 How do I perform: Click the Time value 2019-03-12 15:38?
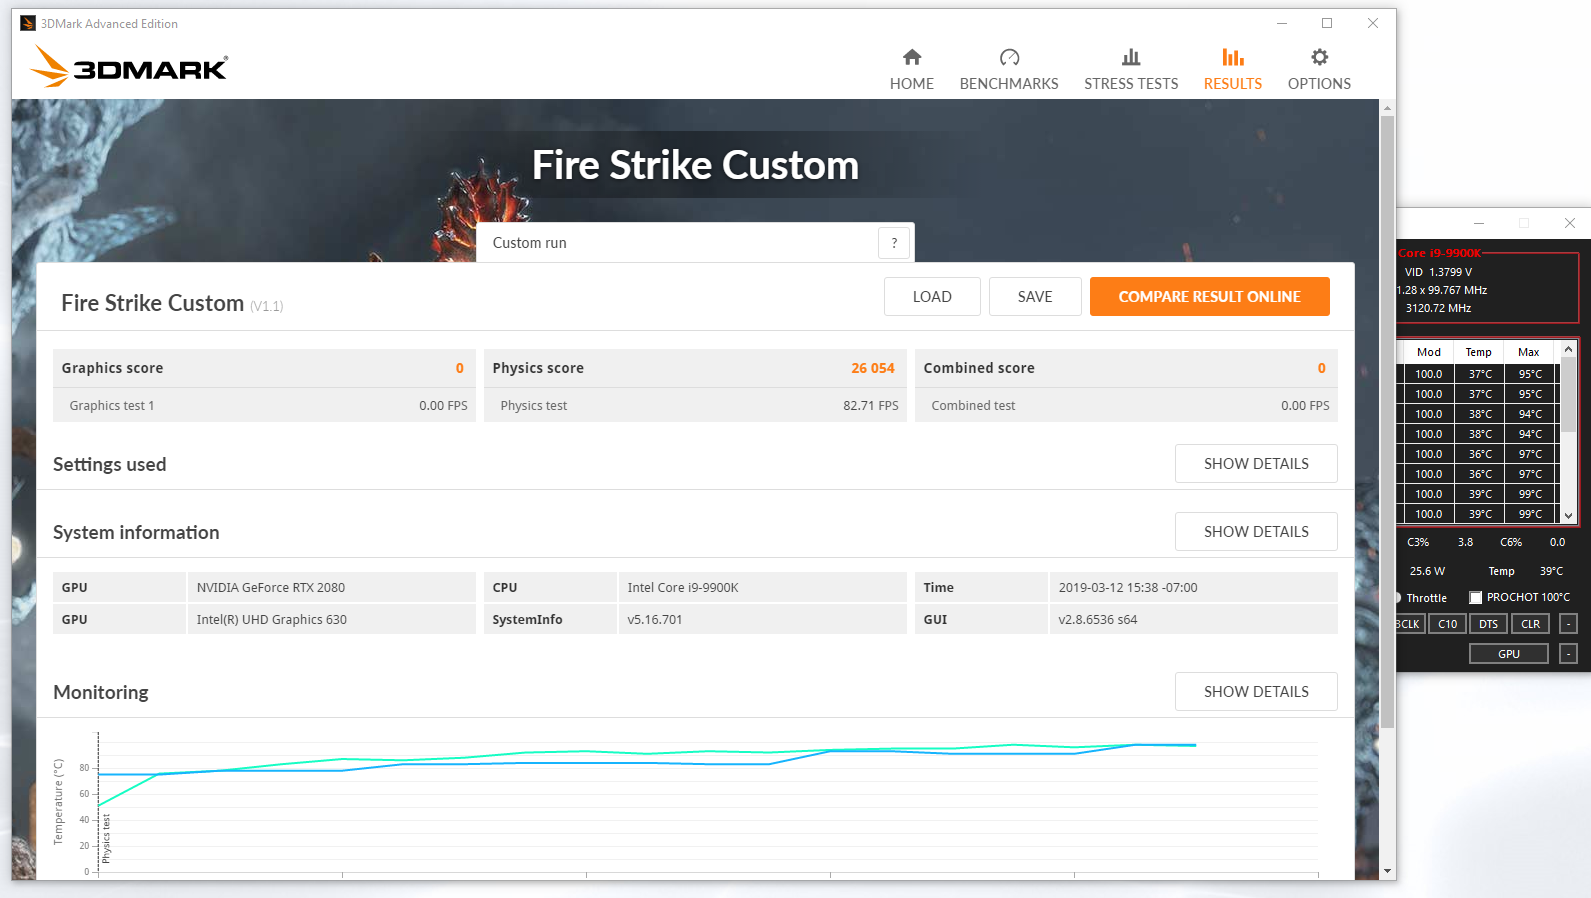1128,588
